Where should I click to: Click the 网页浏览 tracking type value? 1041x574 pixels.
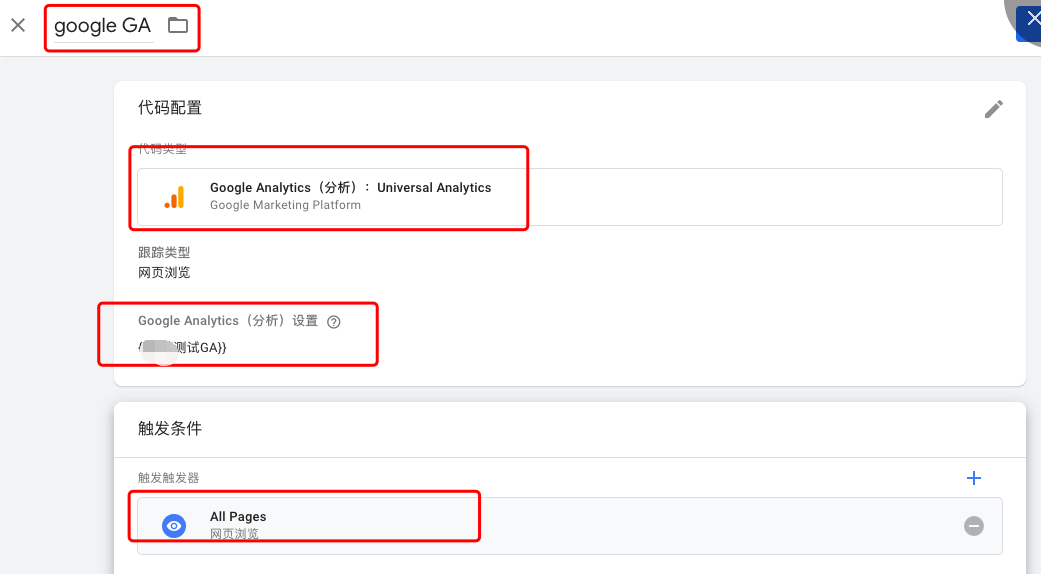[164, 272]
